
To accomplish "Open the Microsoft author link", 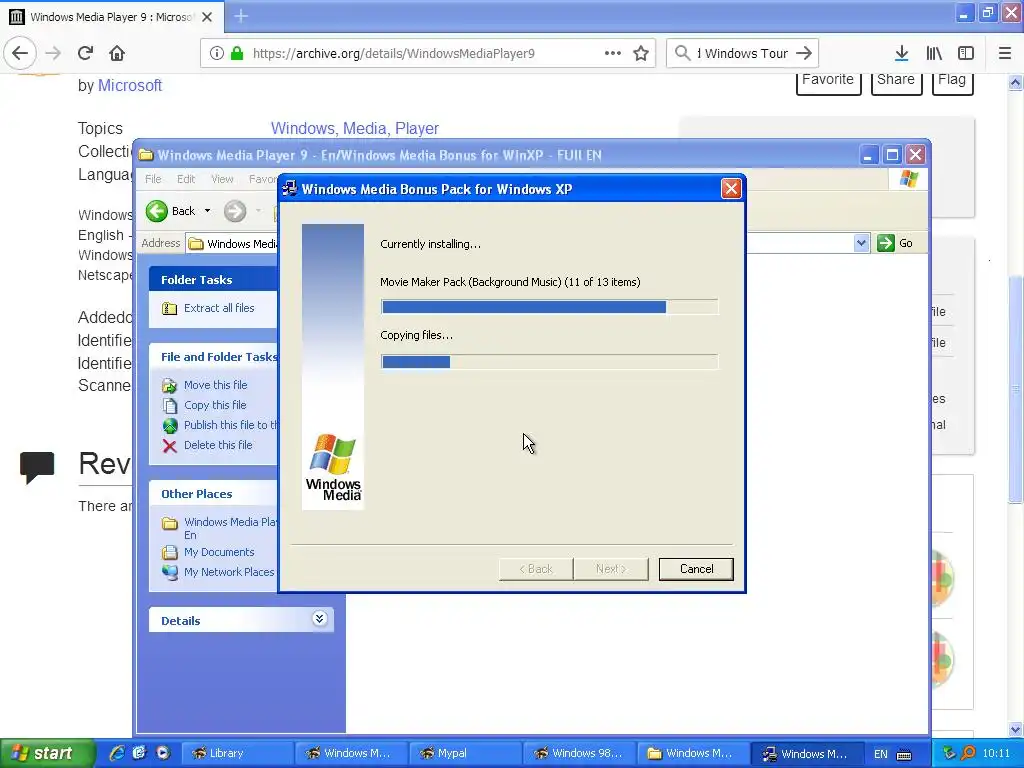I will tap(130, 86).
